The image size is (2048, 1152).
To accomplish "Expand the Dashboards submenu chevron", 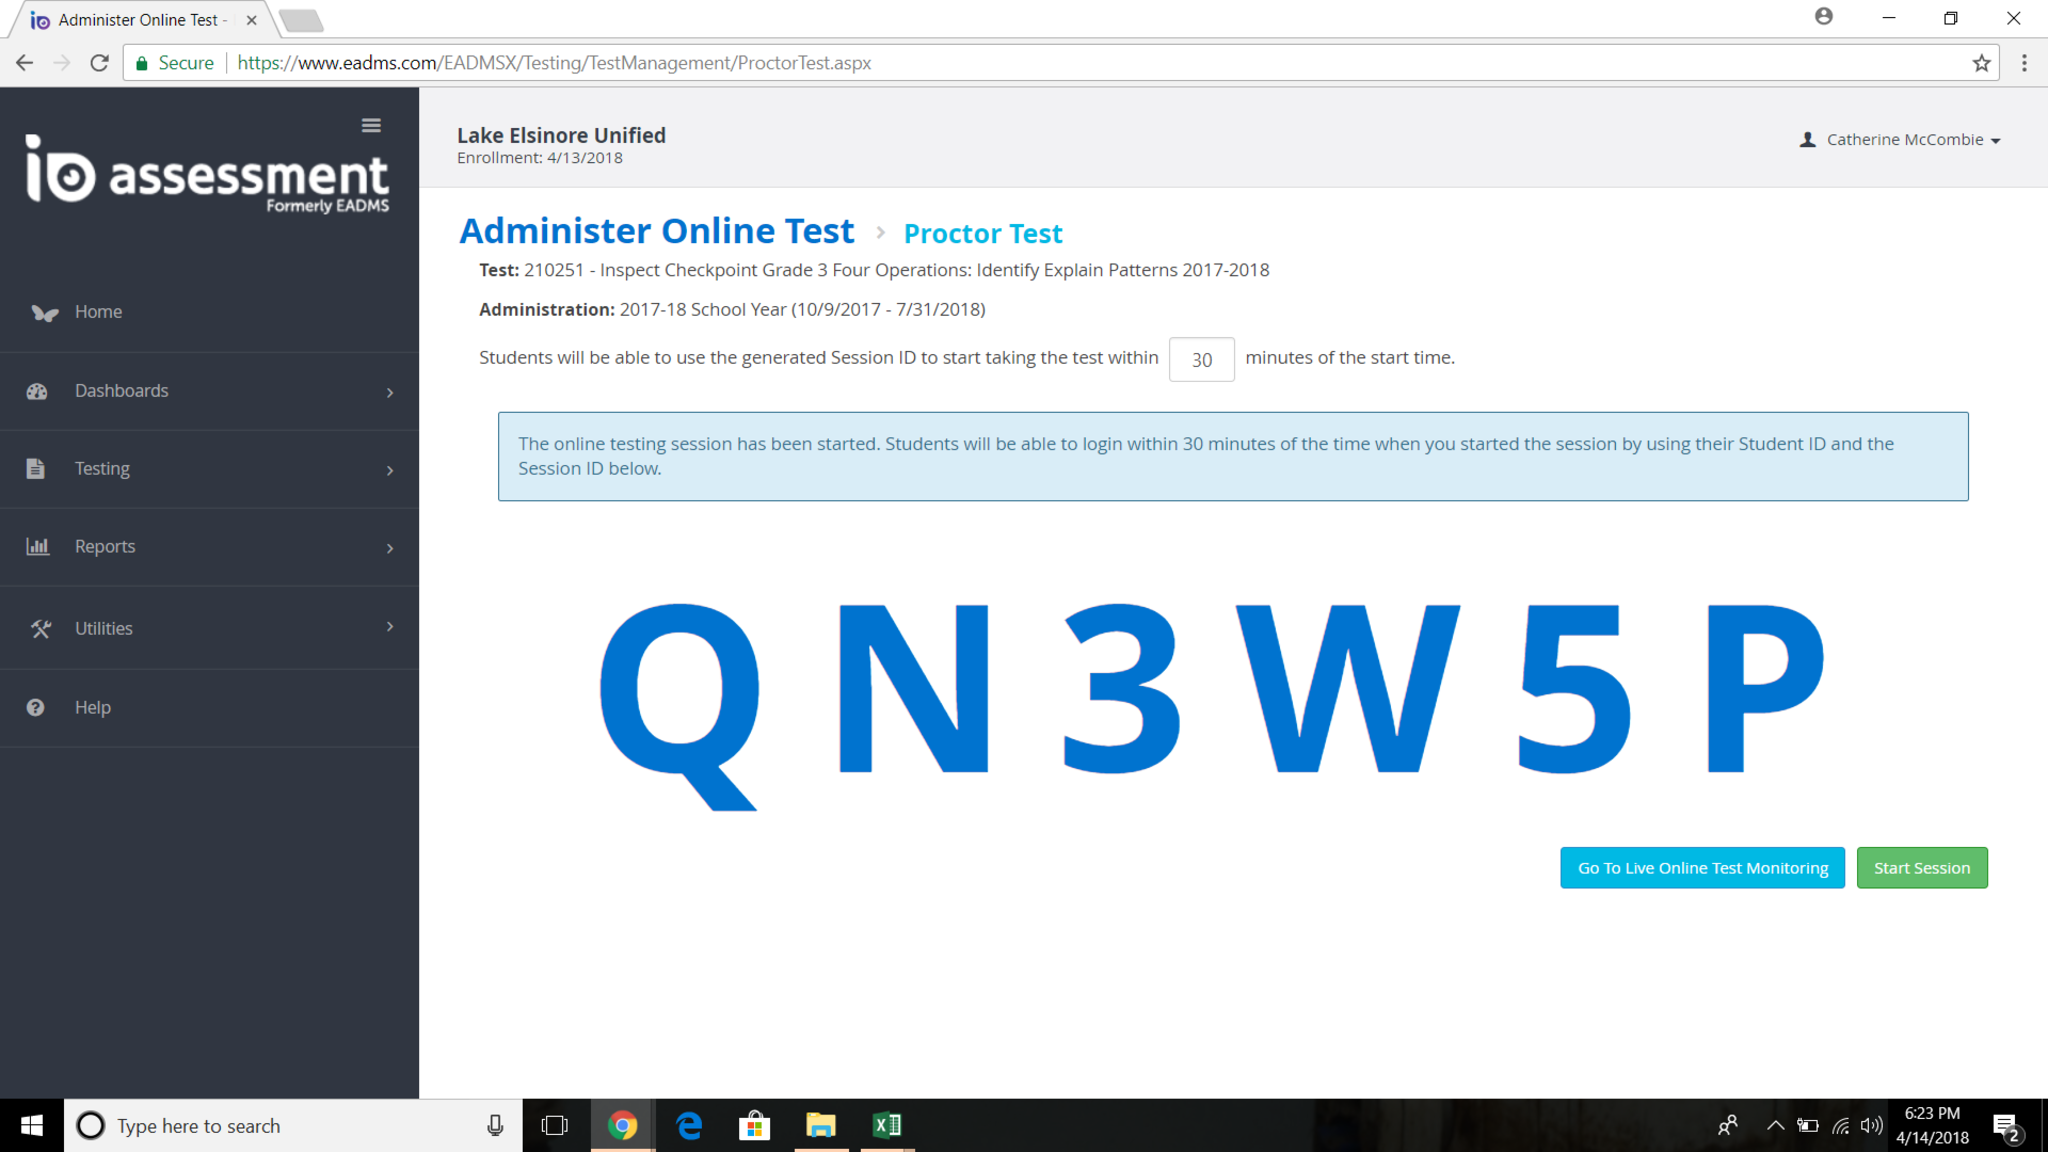I will pyautogui.click(x=390, y=392).
